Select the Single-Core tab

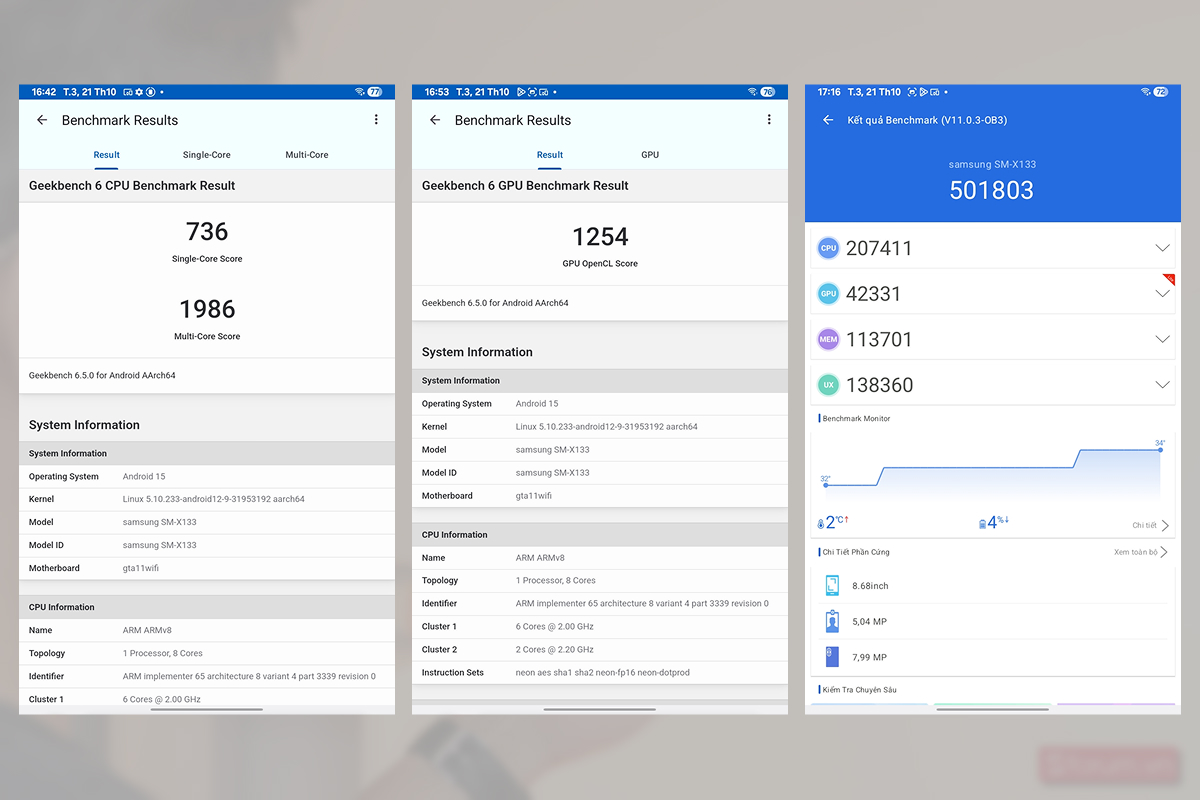(x=207, y=155)
